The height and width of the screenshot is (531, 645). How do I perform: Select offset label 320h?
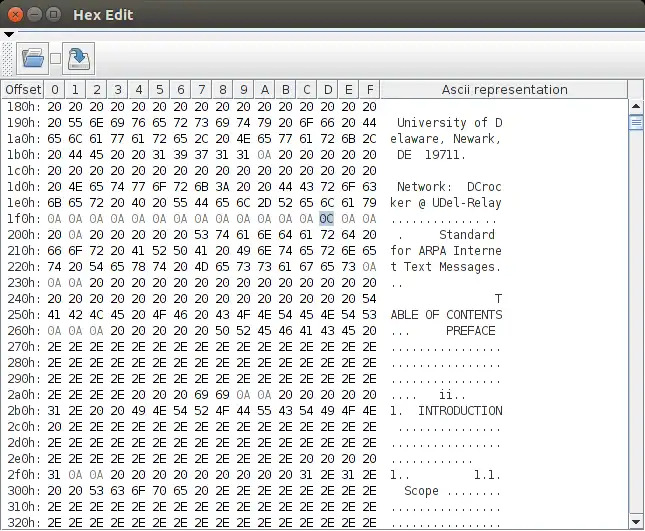pyautogui.click(x=24, y=523)
